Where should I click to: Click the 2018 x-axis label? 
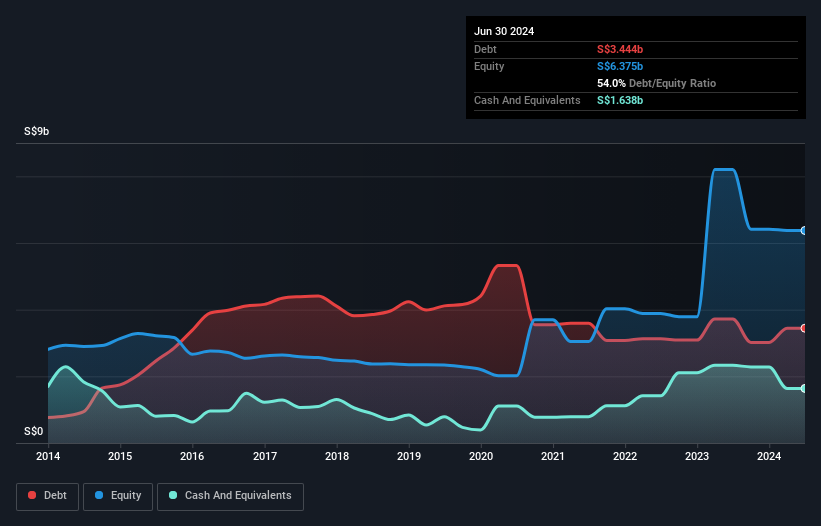337,456
